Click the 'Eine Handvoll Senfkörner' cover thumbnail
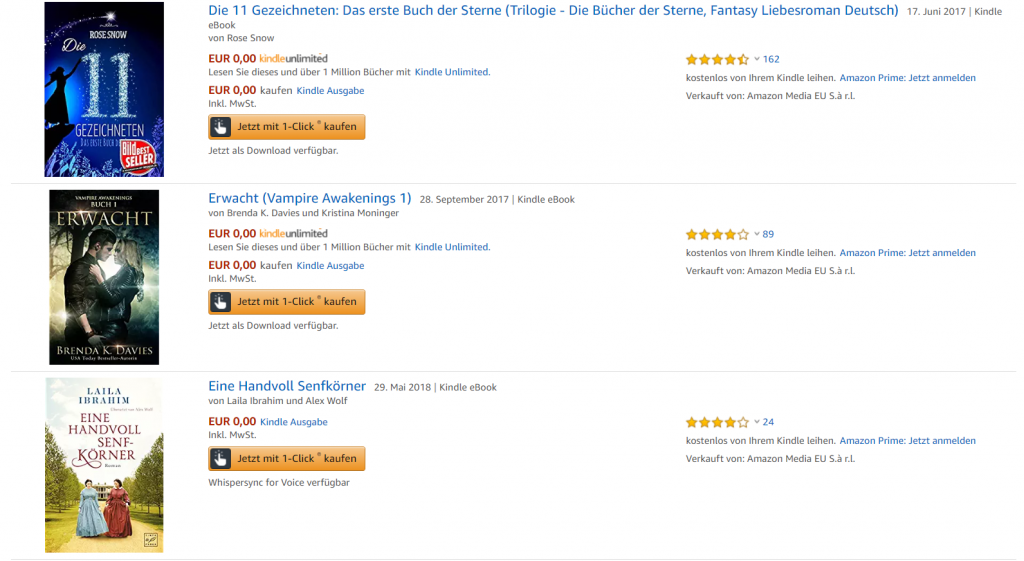This screenshot has height=561, width=1024. click(104, 465)
